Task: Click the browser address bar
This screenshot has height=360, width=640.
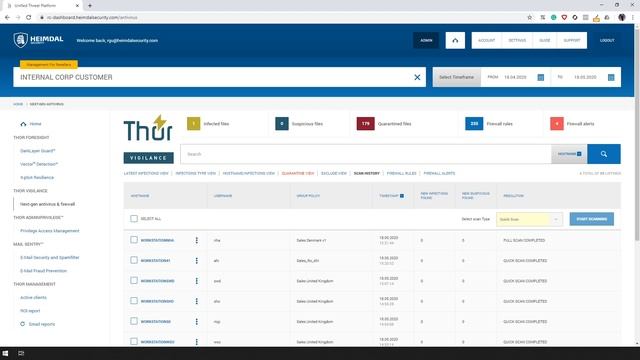Action: tap(282, 18)
